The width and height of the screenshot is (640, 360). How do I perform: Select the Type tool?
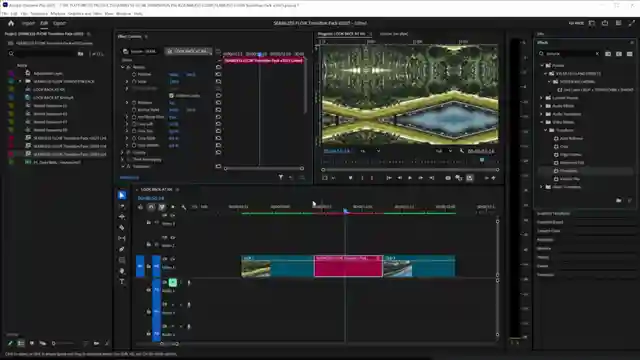click(x=122, y=282)
